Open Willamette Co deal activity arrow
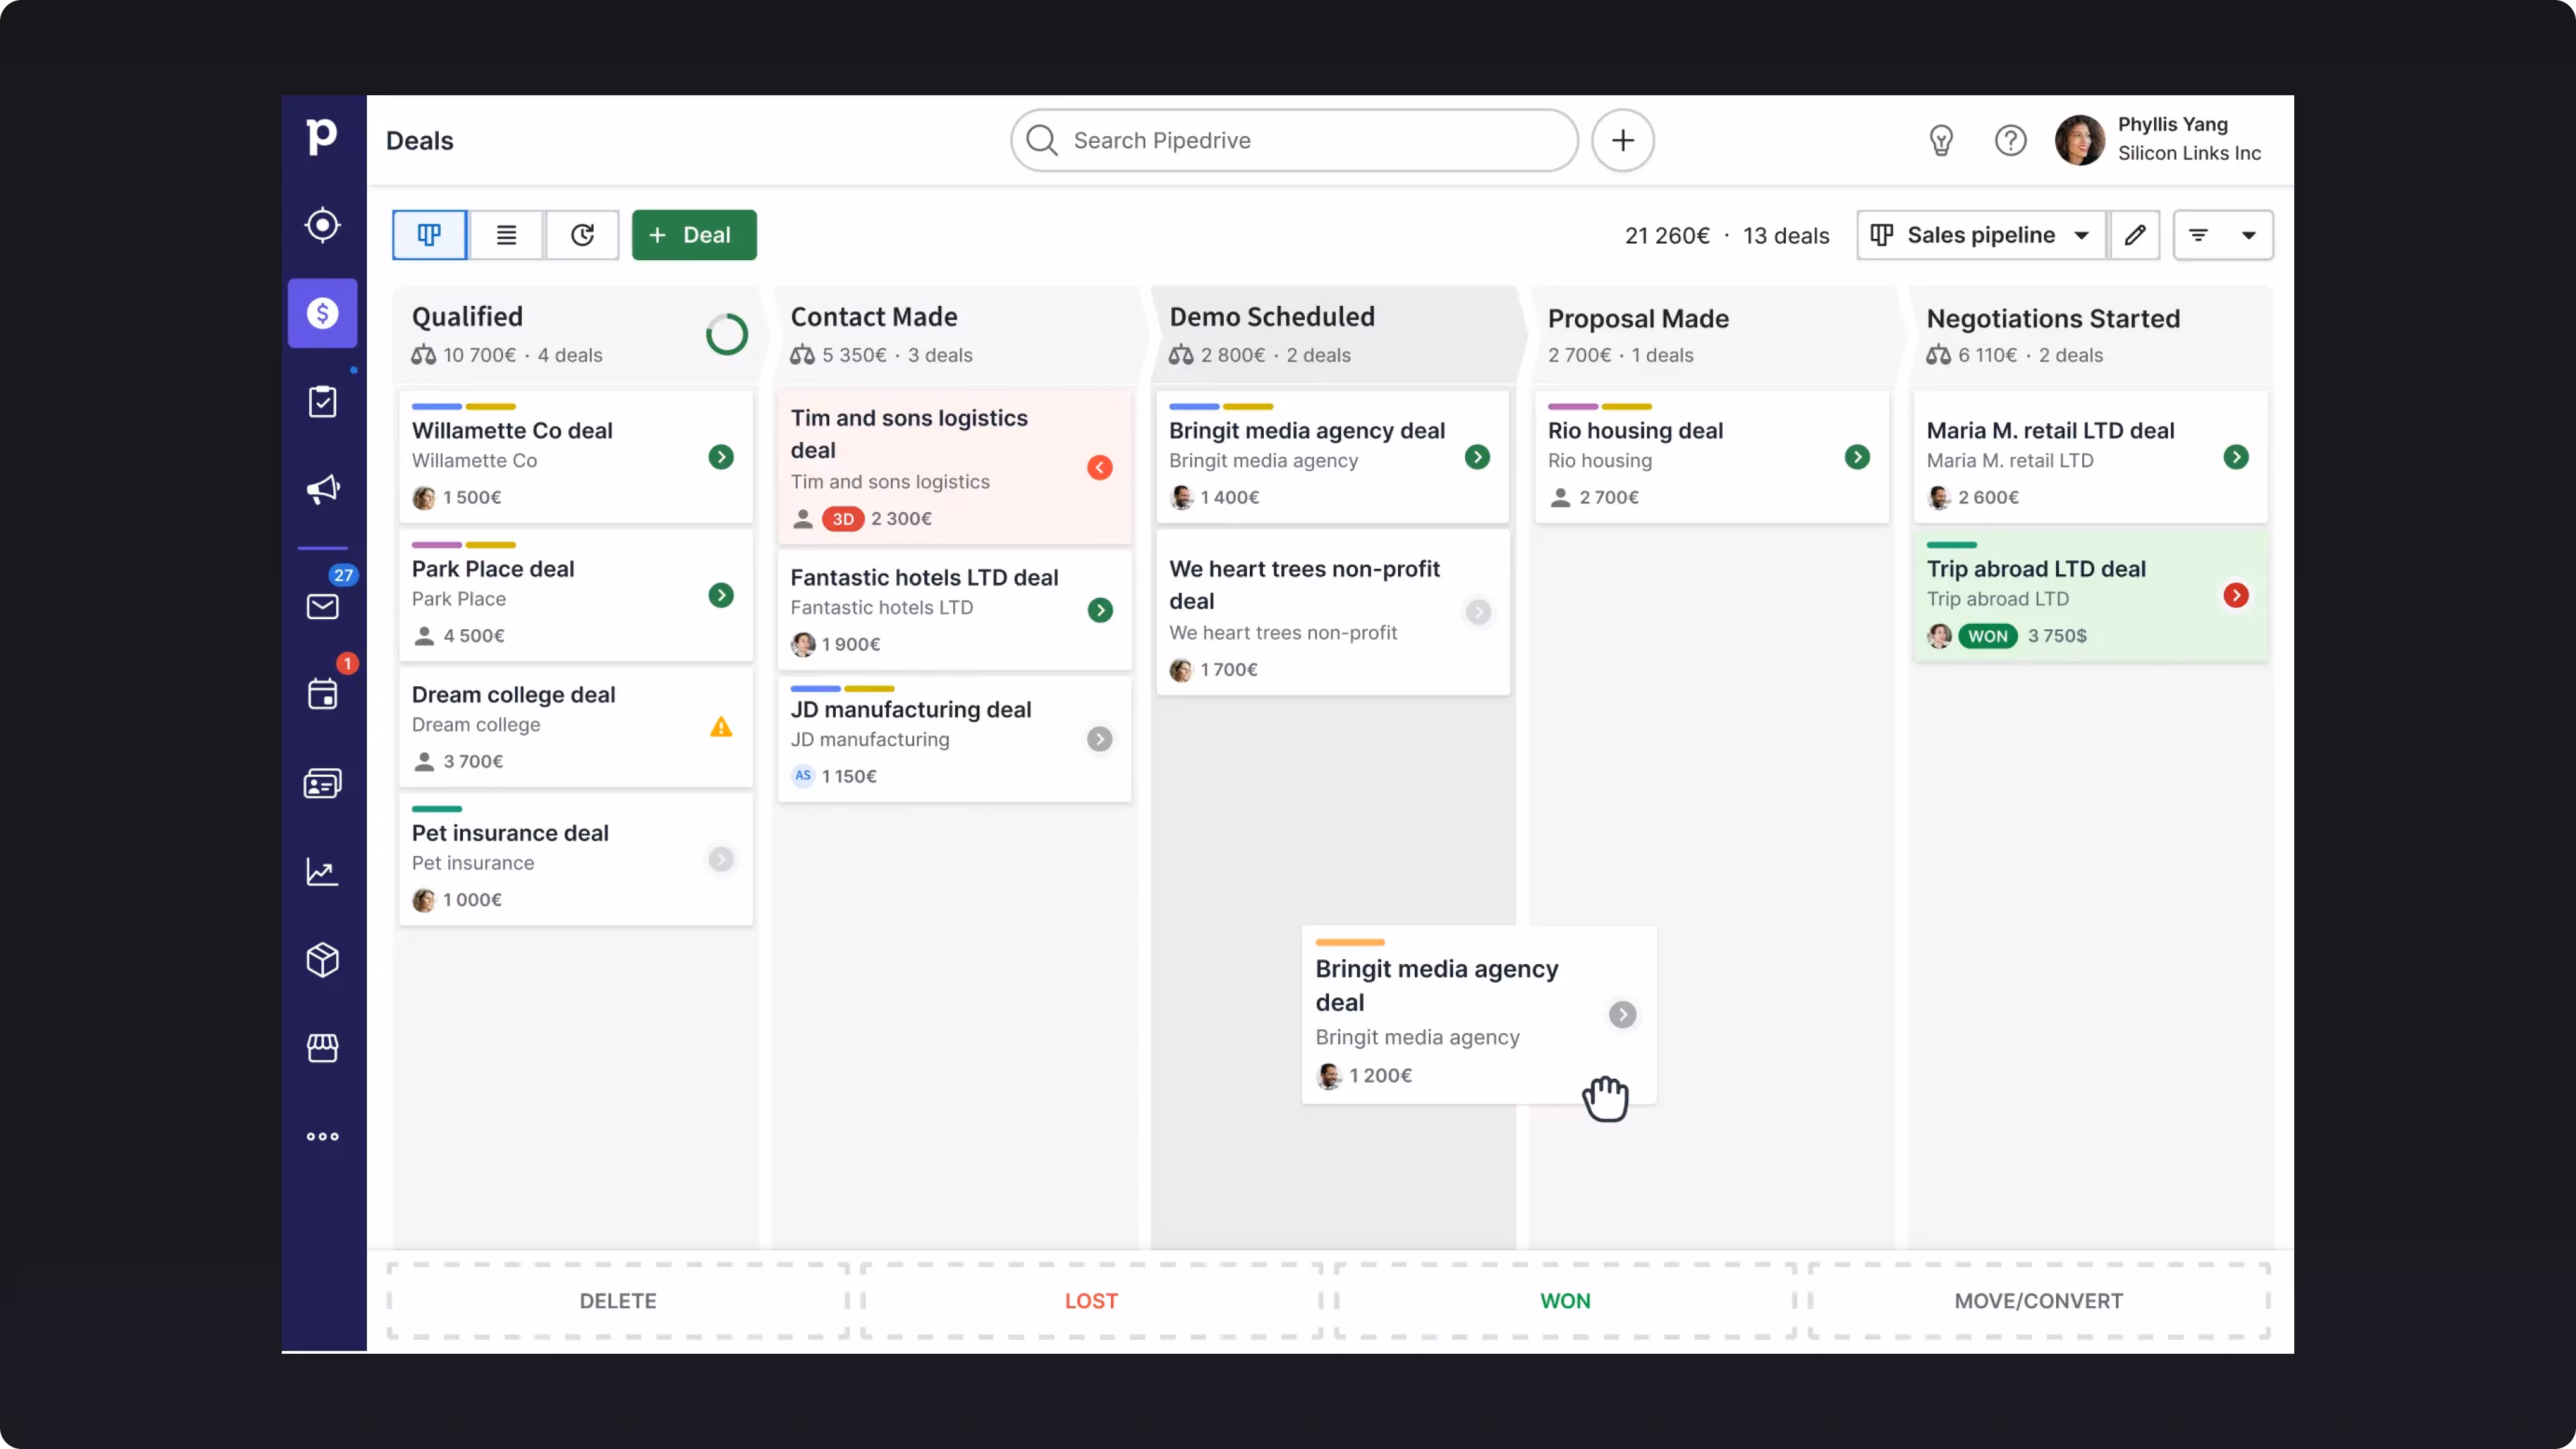 point(721,457)
